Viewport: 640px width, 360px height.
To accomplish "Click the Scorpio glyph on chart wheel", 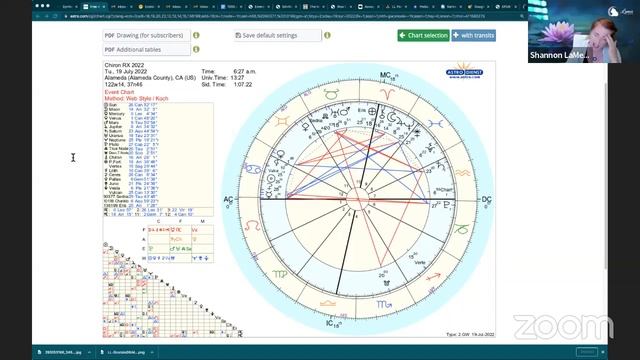I will coord(384,304).
